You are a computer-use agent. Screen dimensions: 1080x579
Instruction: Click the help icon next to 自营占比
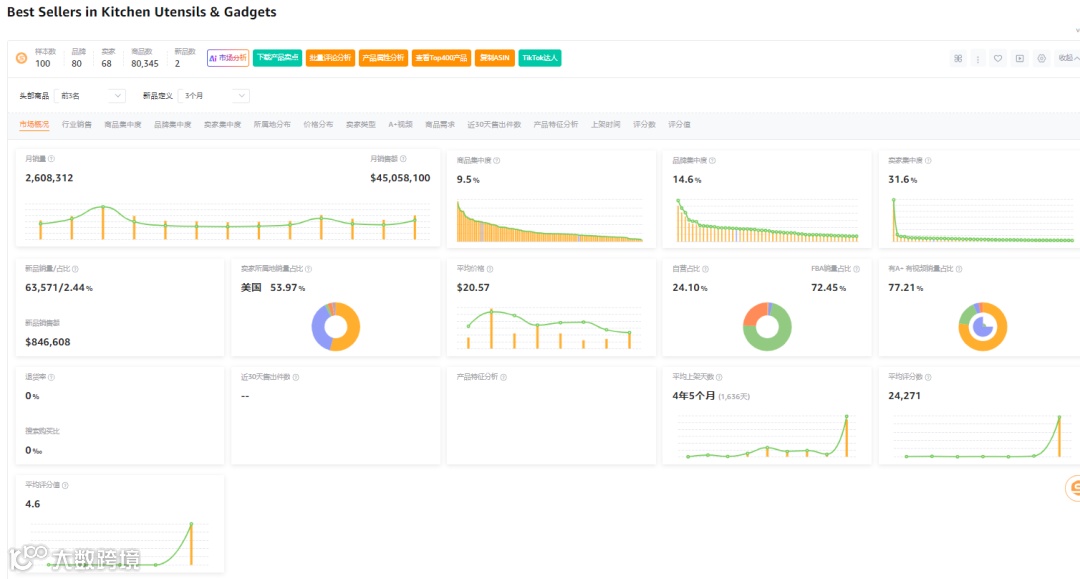705,269
